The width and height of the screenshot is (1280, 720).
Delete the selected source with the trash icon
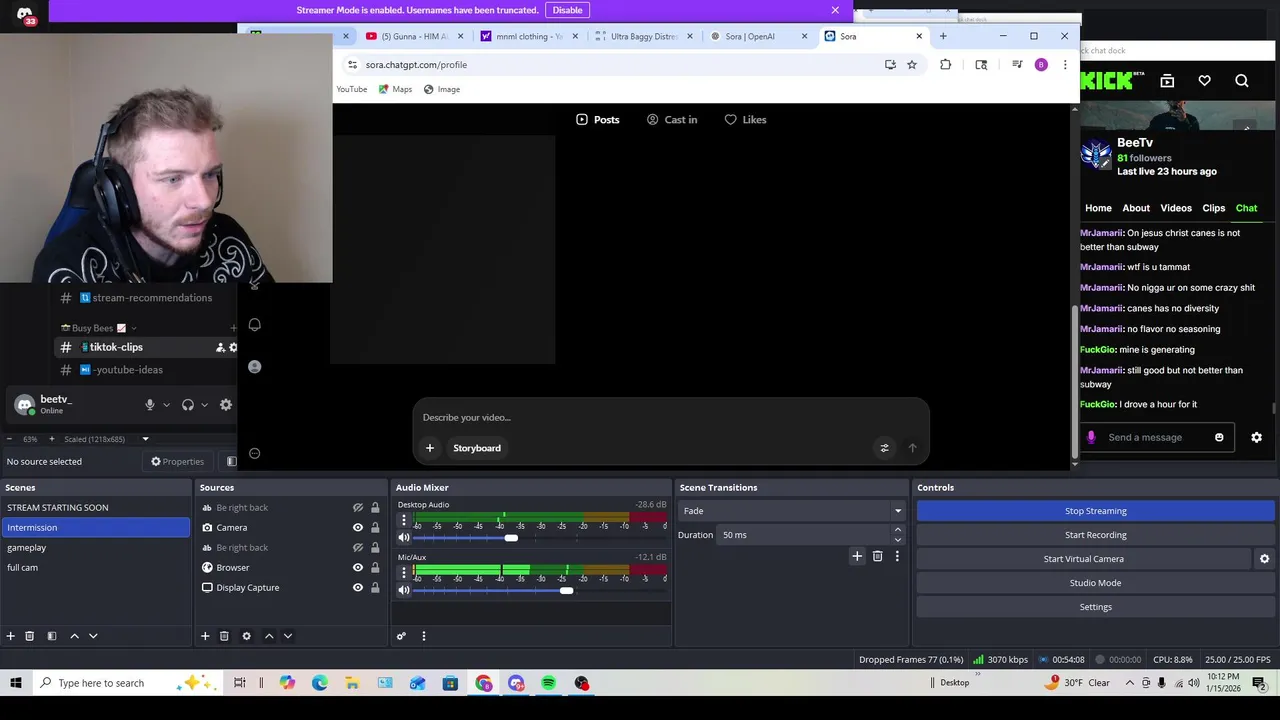click(224, 636)
